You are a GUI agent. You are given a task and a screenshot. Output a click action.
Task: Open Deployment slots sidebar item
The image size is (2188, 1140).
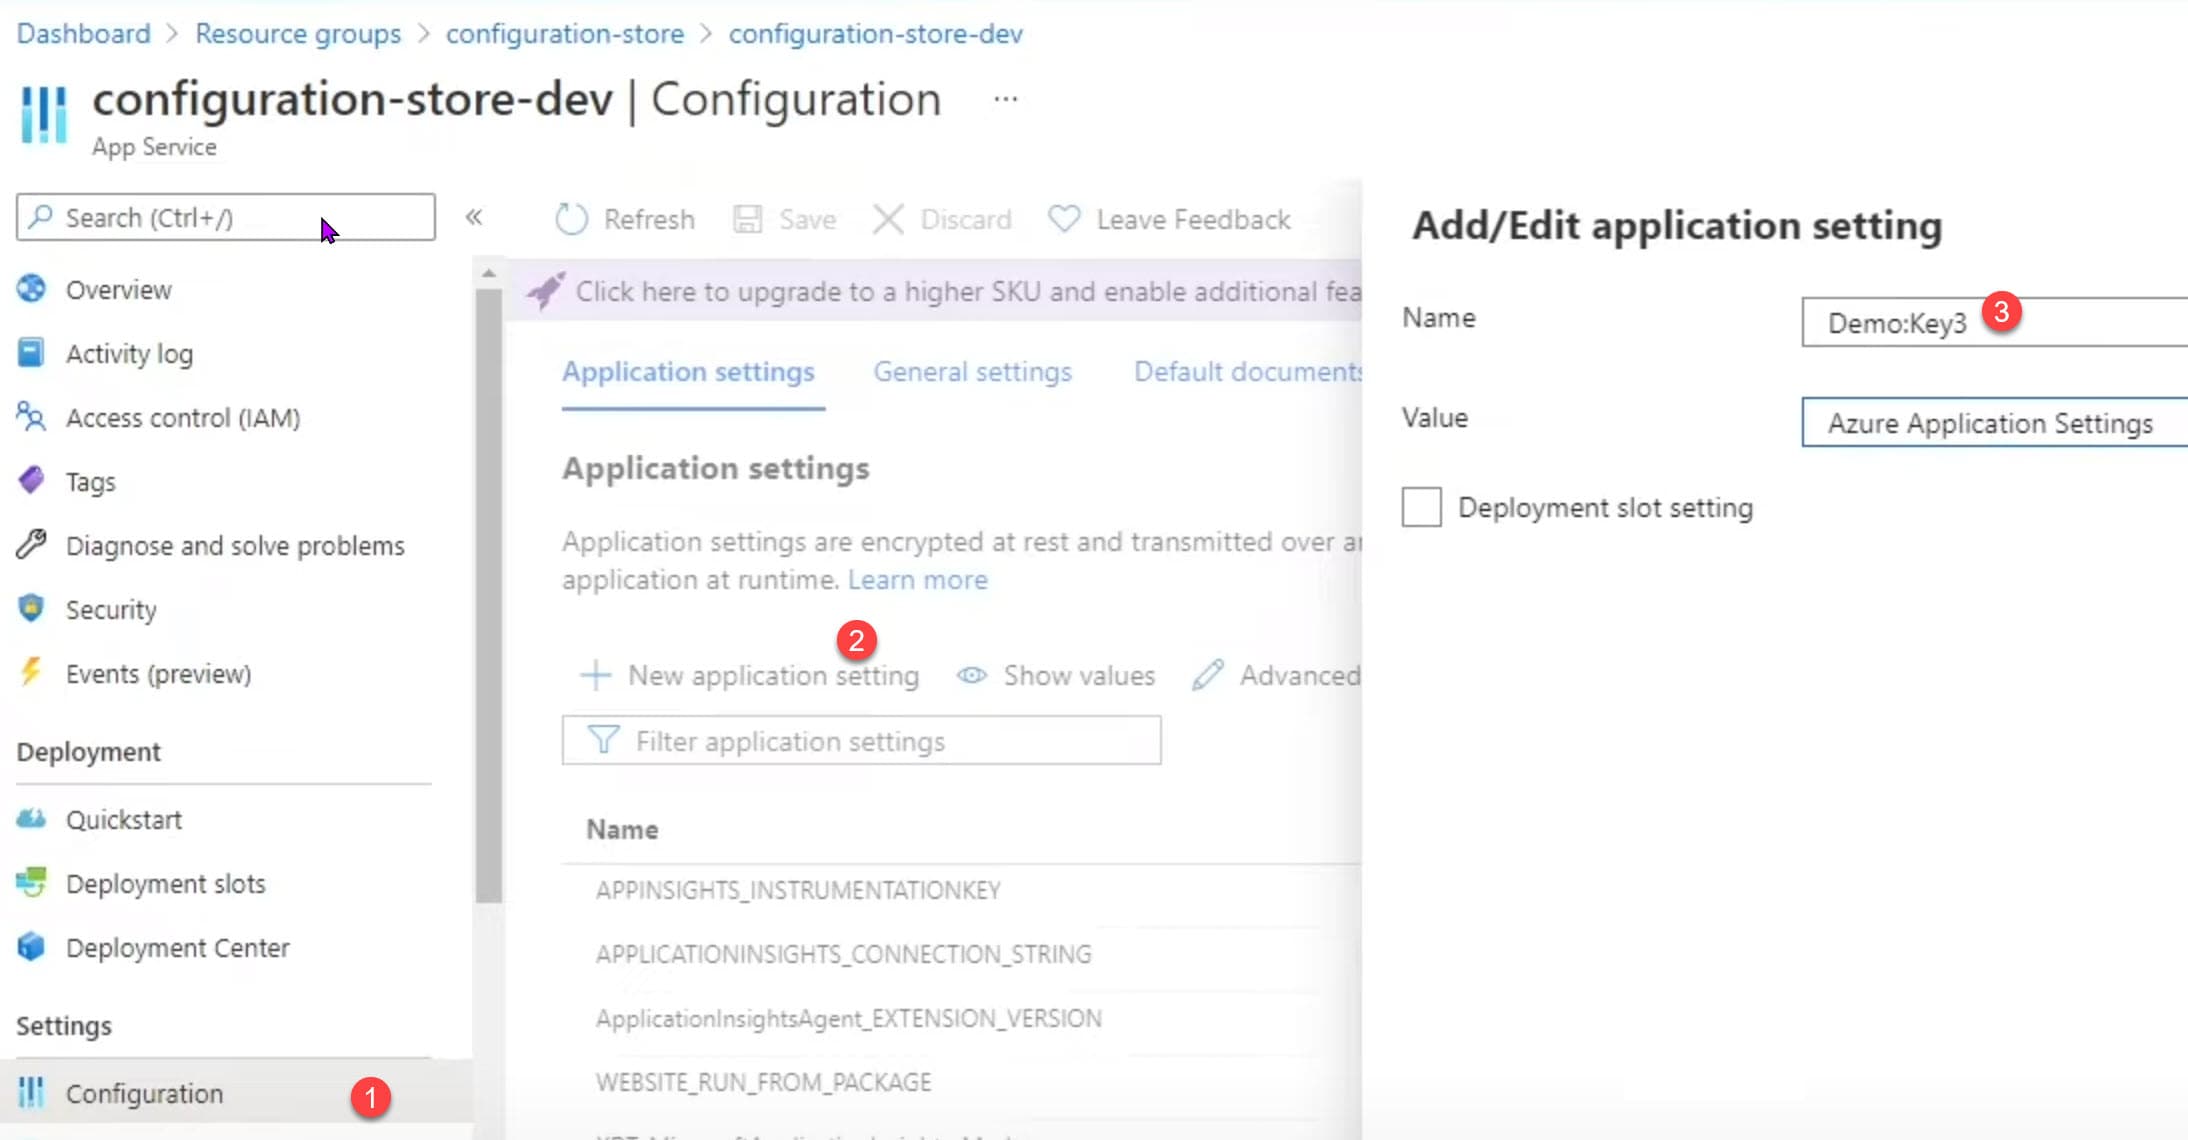pyautogui.click(x=166, y=884)
